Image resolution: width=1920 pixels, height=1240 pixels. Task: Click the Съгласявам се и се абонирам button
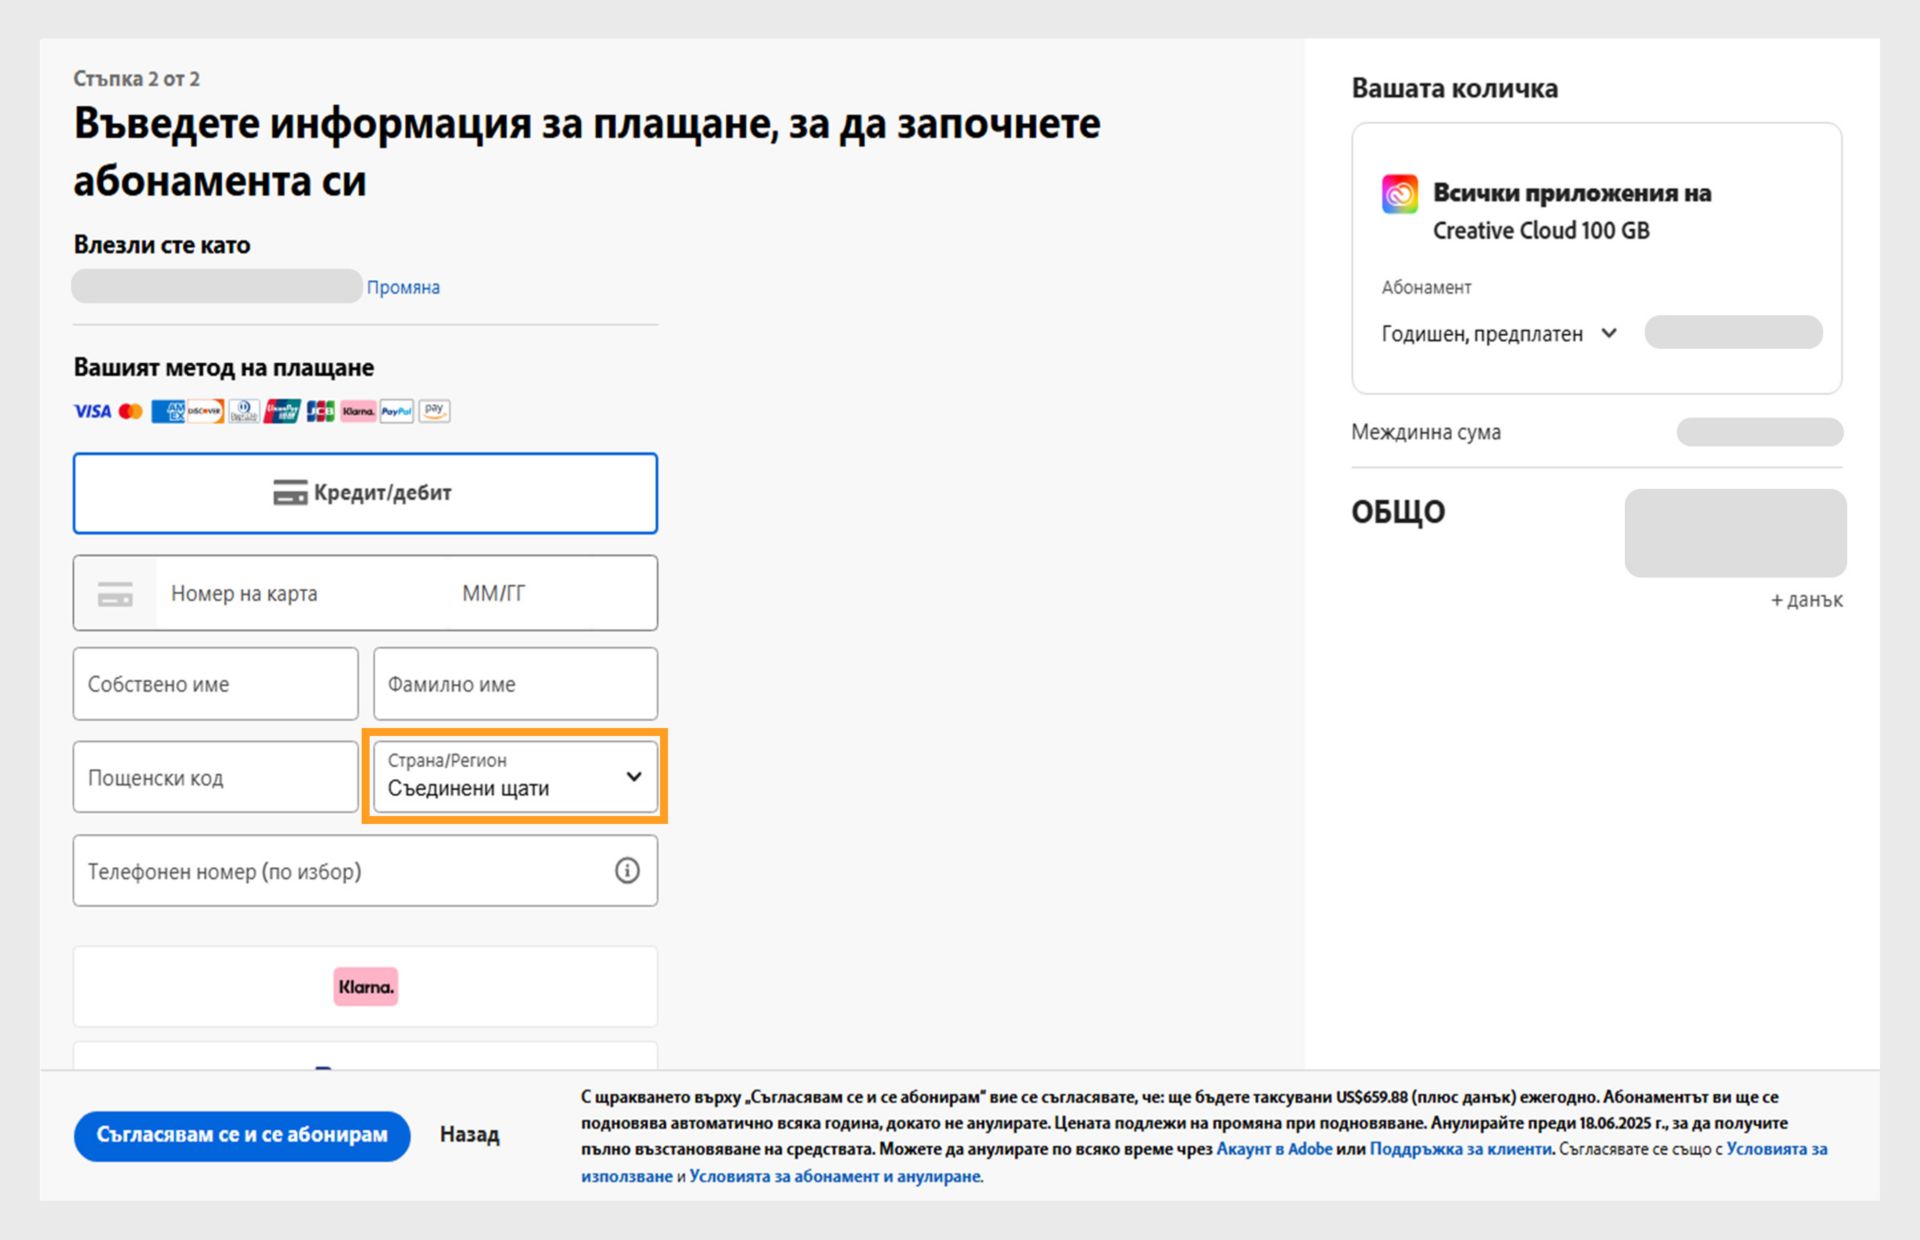click(242, 1135)
